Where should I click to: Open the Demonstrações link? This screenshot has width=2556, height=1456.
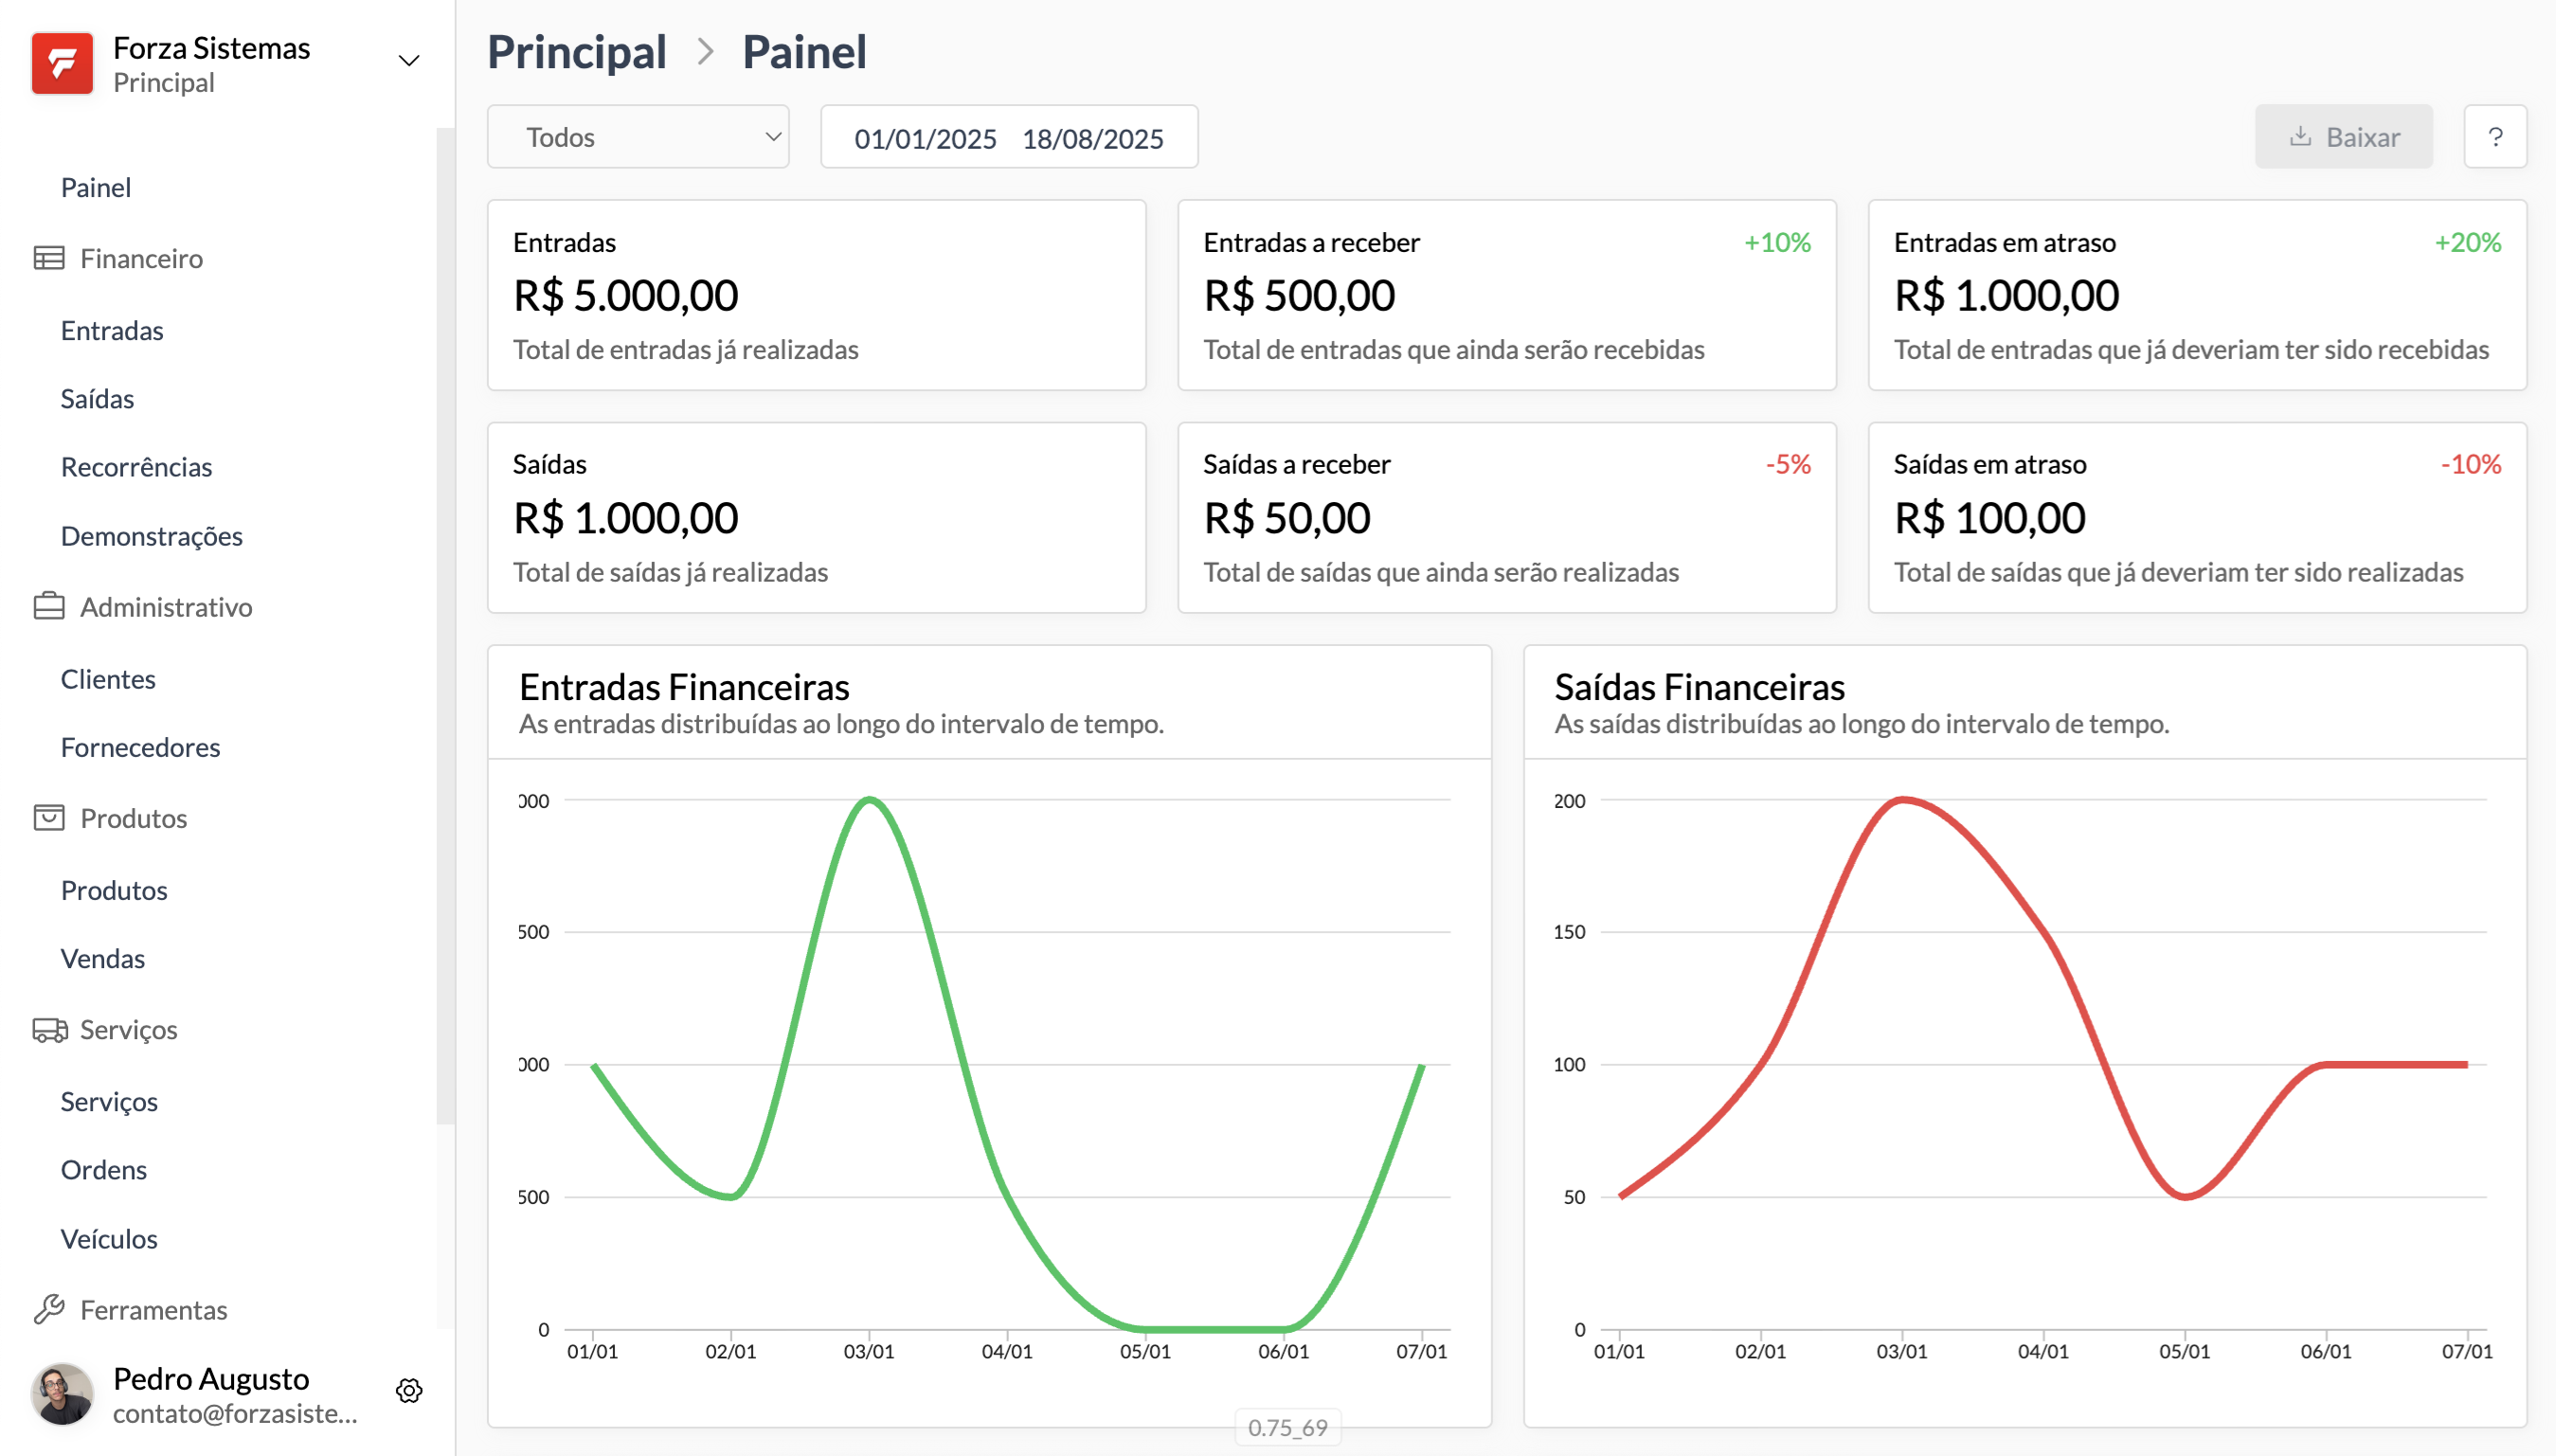151,536
